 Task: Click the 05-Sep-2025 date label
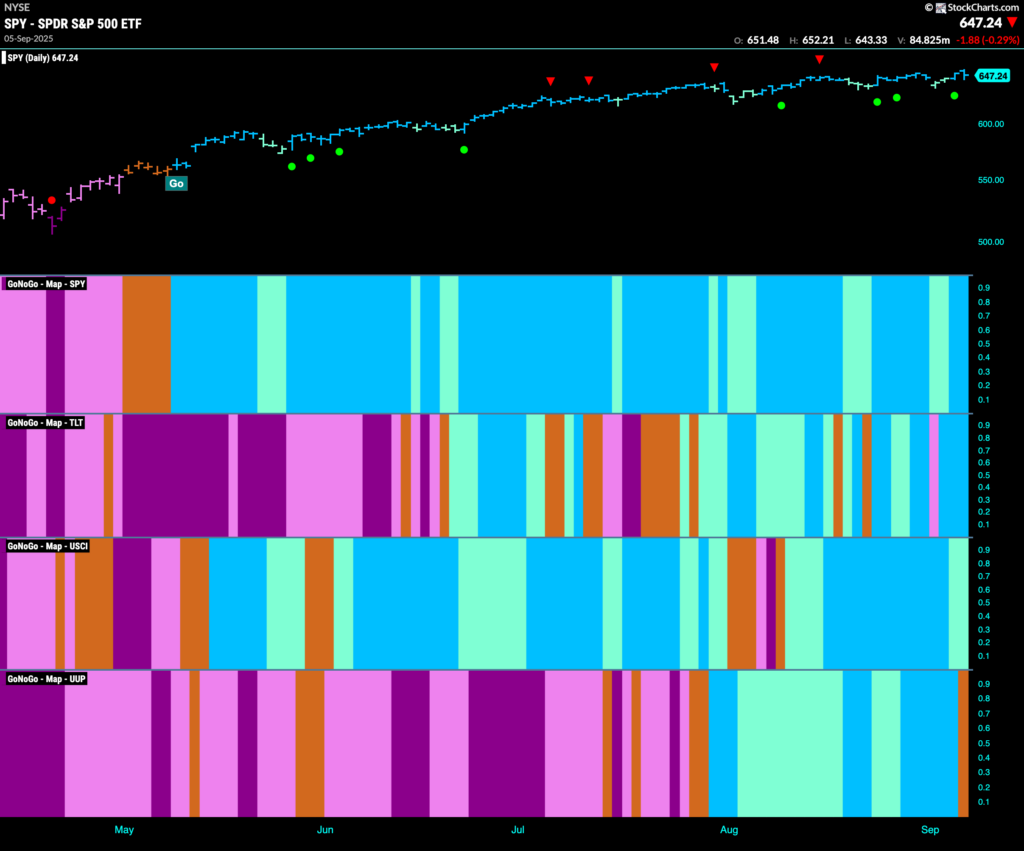click(x=29, y=39)
